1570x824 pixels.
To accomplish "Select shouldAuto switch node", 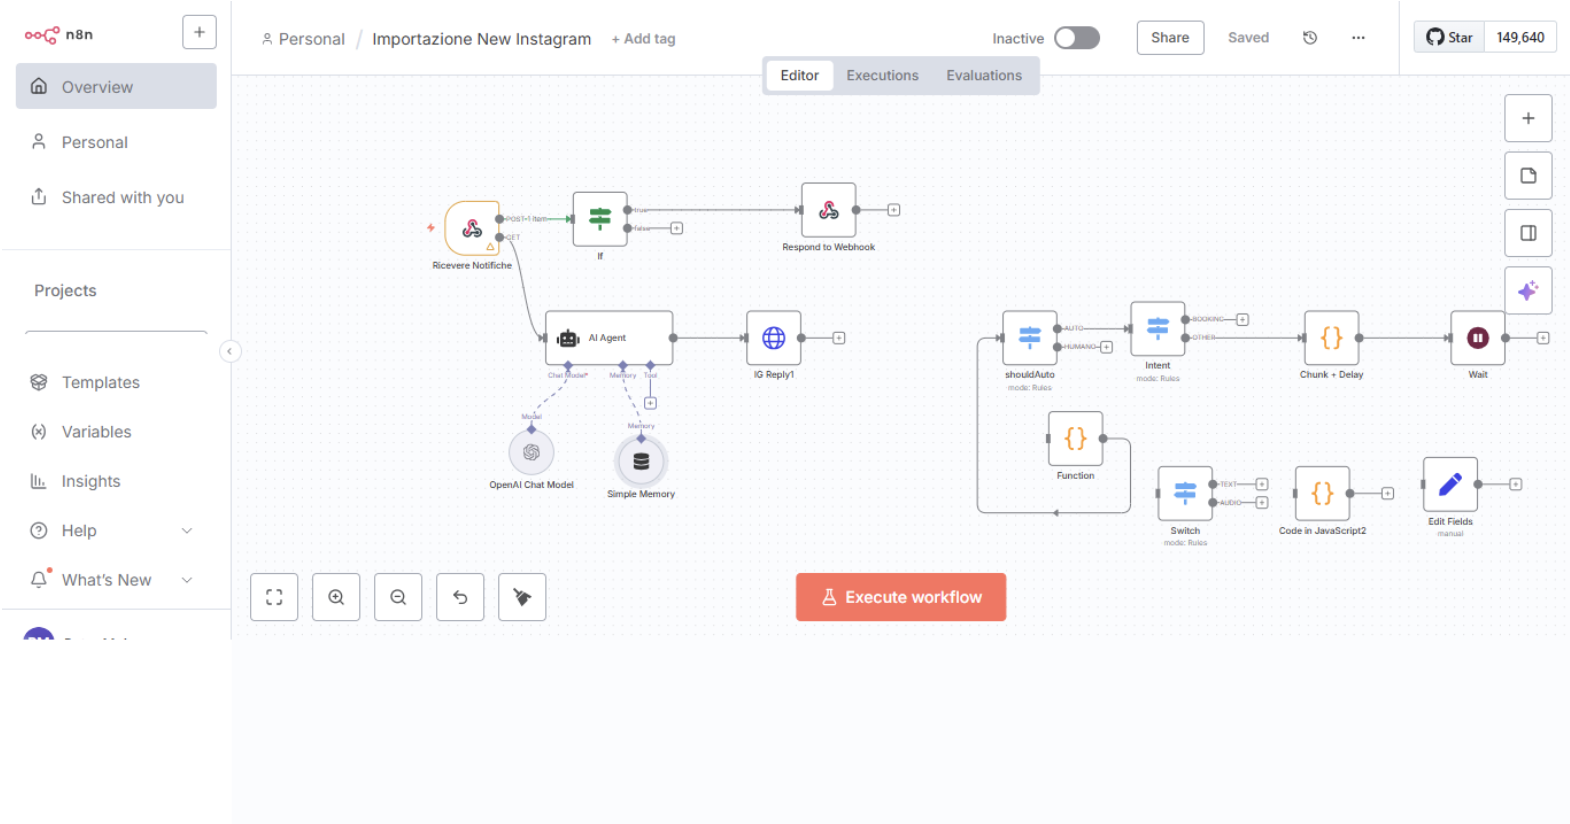I will point(1030,338).
